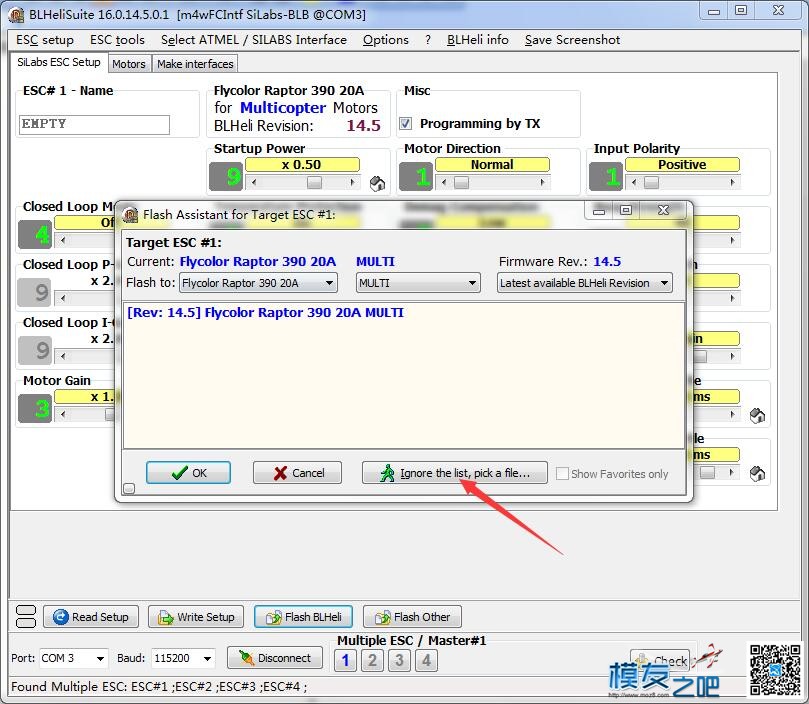Open the ESC tools menu
Image resolution: width=809 pixels, height=704 pixels.
click(117, 40)
